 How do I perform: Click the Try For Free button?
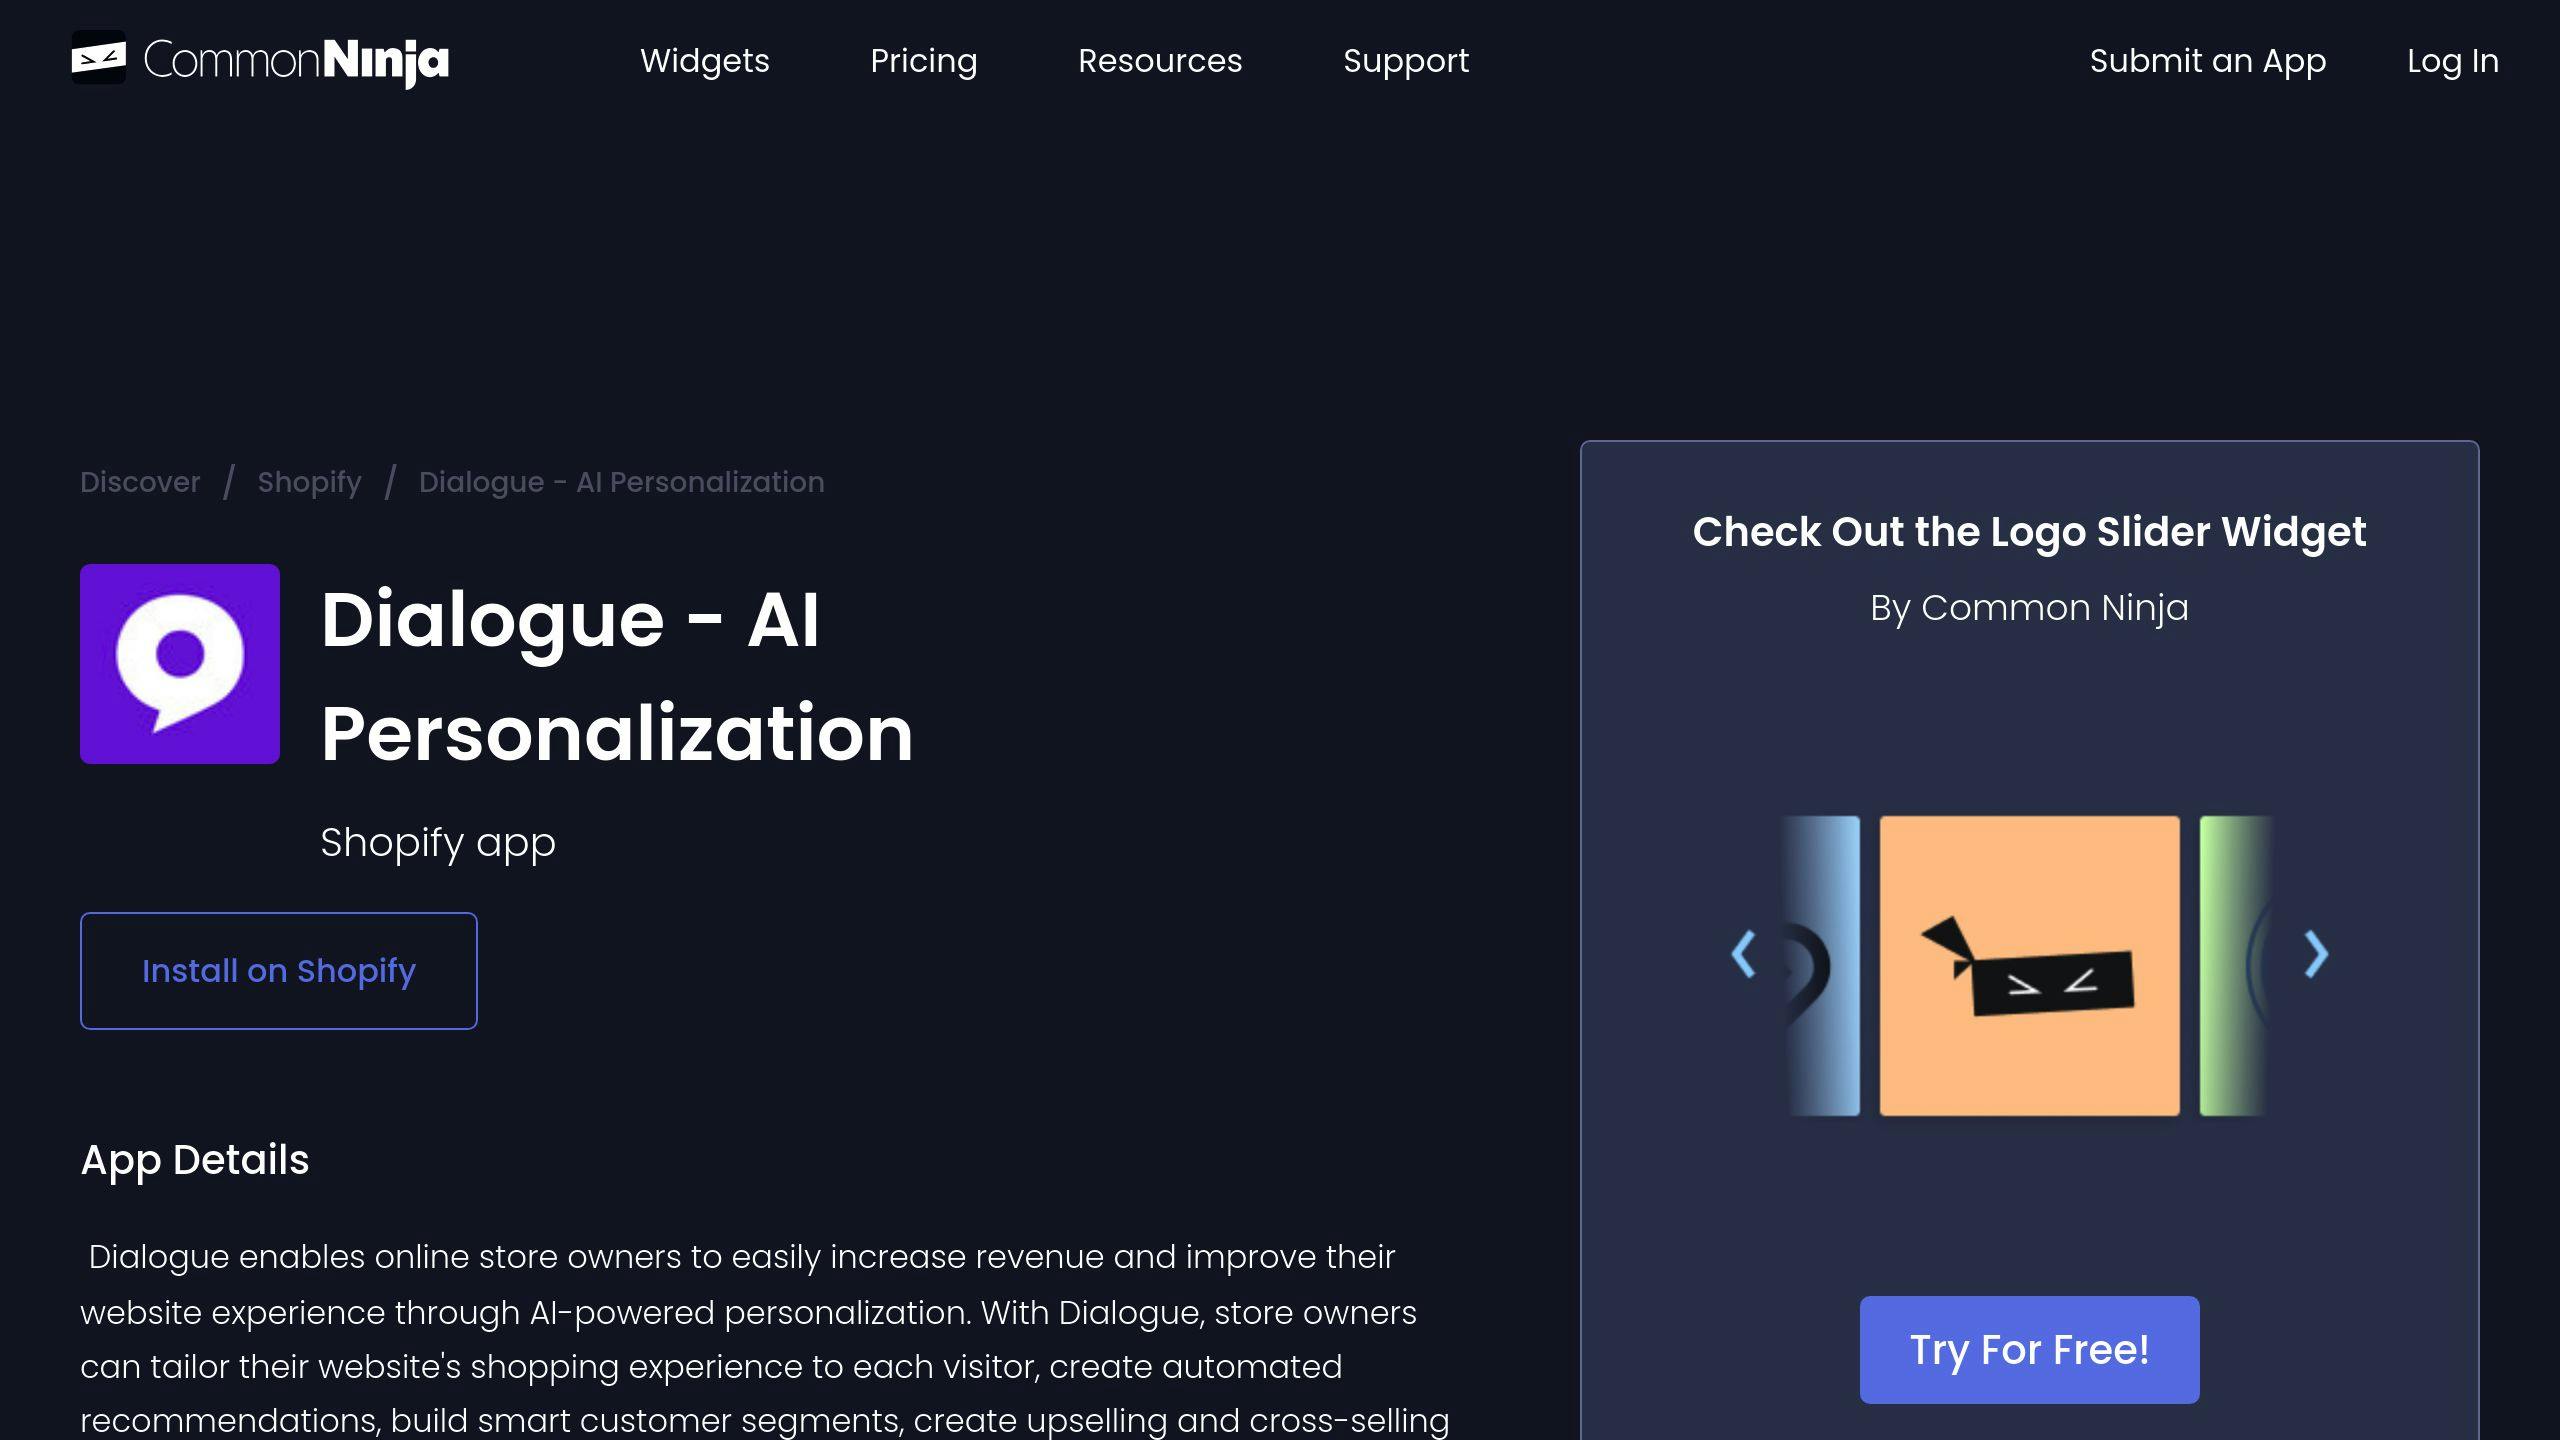2029,1350
